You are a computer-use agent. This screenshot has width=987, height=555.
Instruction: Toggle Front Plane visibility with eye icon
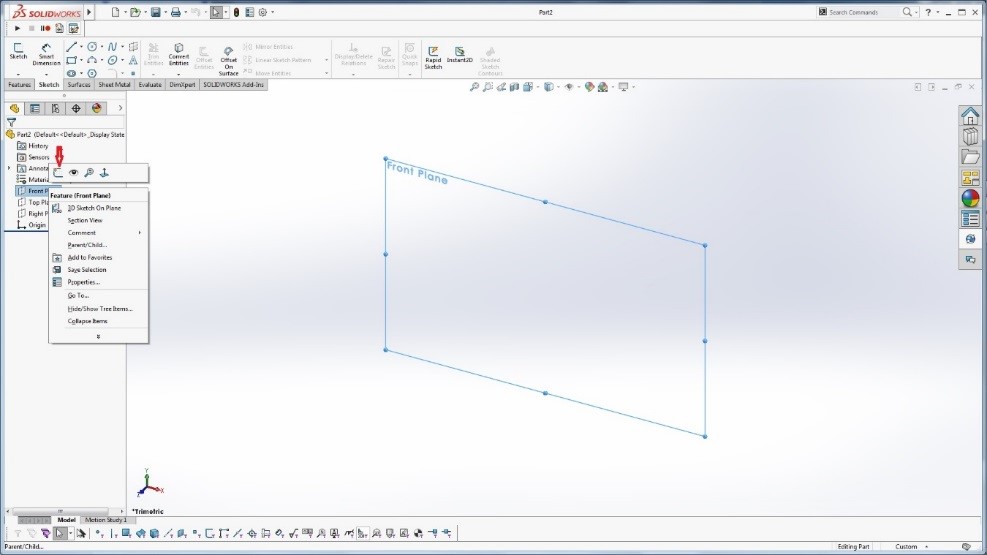point(73,173)
